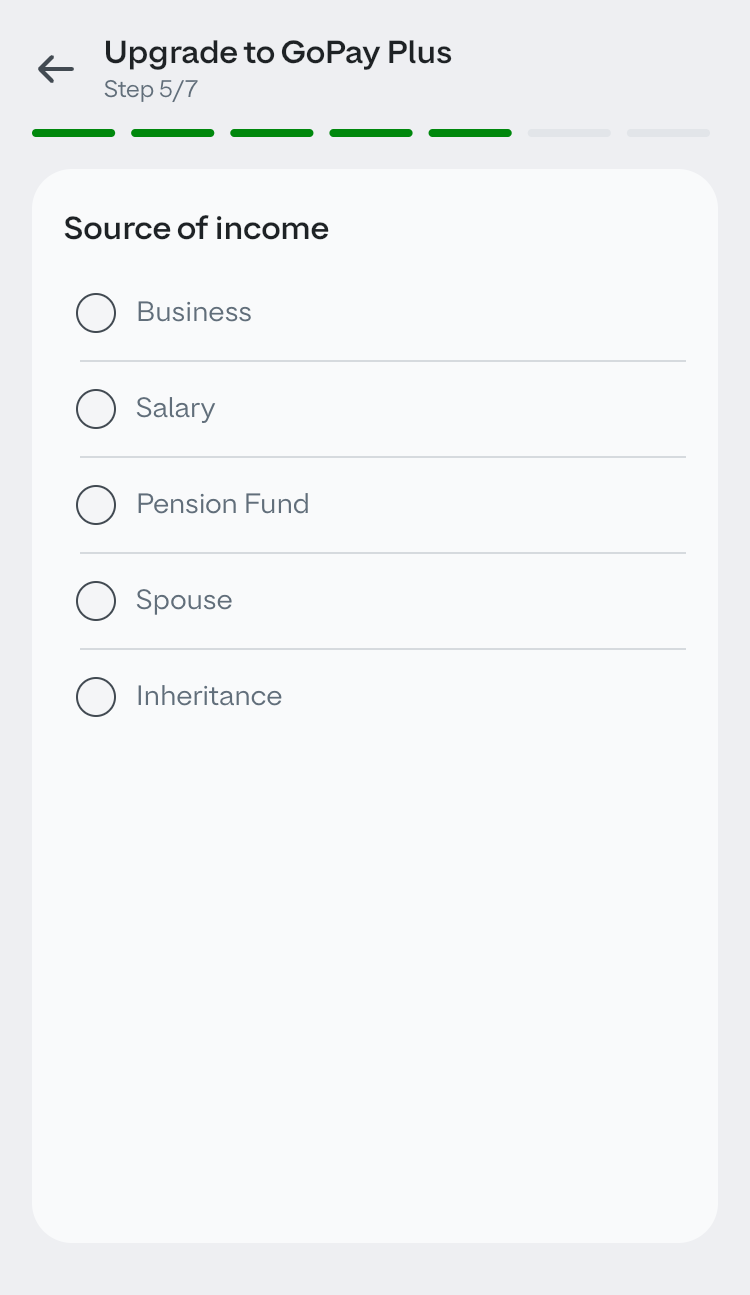Go back using the left arrow icon
The width and height of the screenshot is (750, 1295).
56,69
